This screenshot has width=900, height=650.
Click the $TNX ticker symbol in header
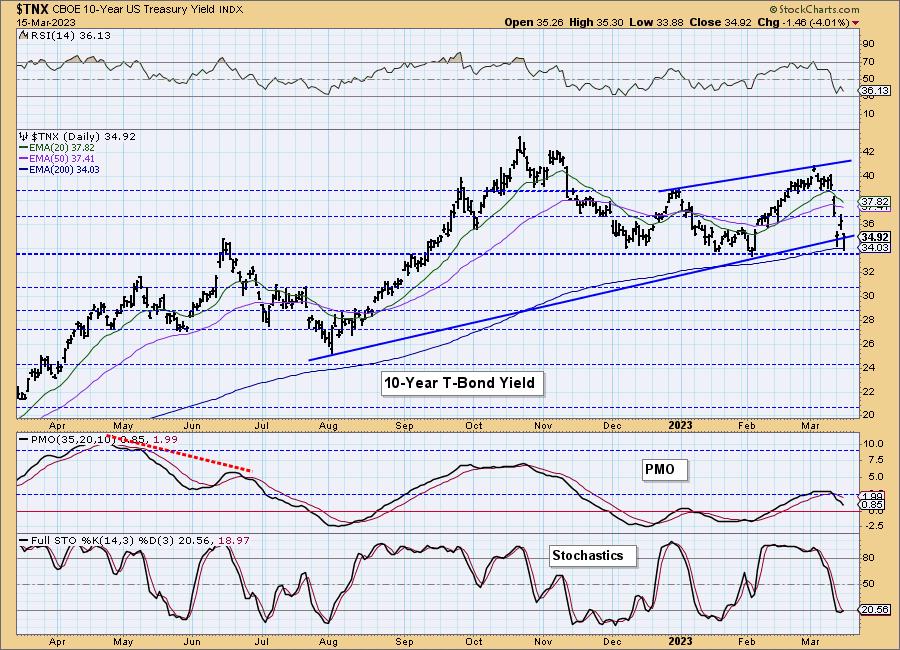pyautogui.click(x=33, y=9)
